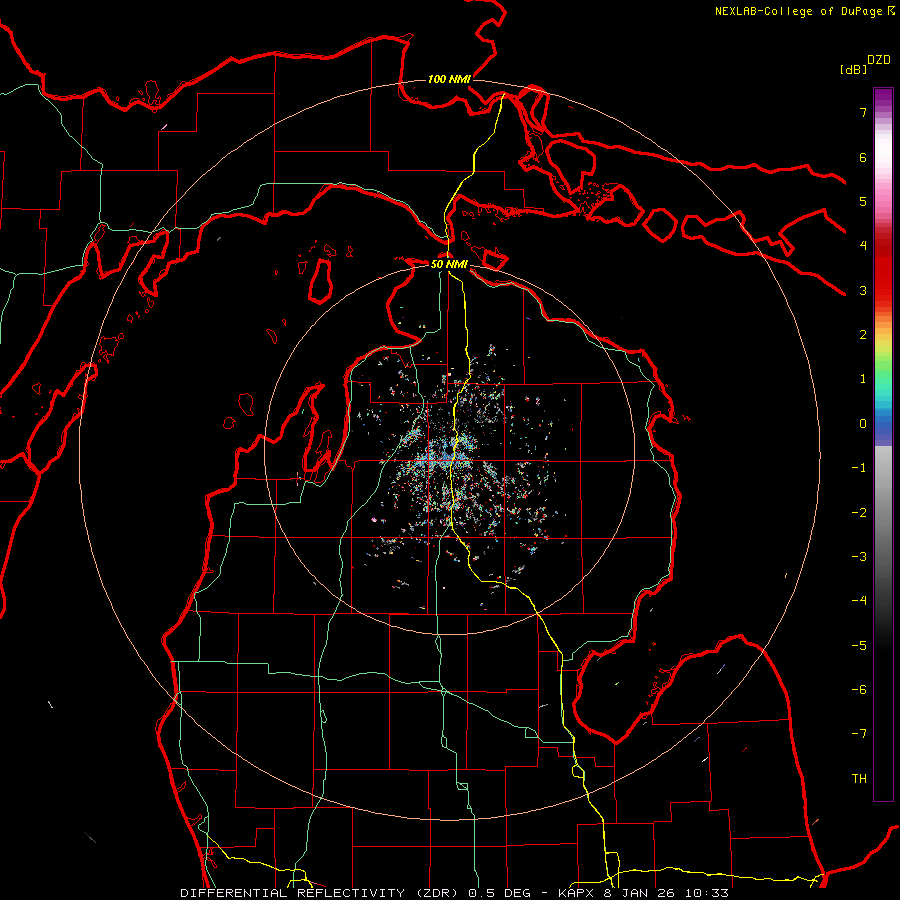Click the 5 value on color scale
This screenshot has width=900, height=900.
pos(863,201)
